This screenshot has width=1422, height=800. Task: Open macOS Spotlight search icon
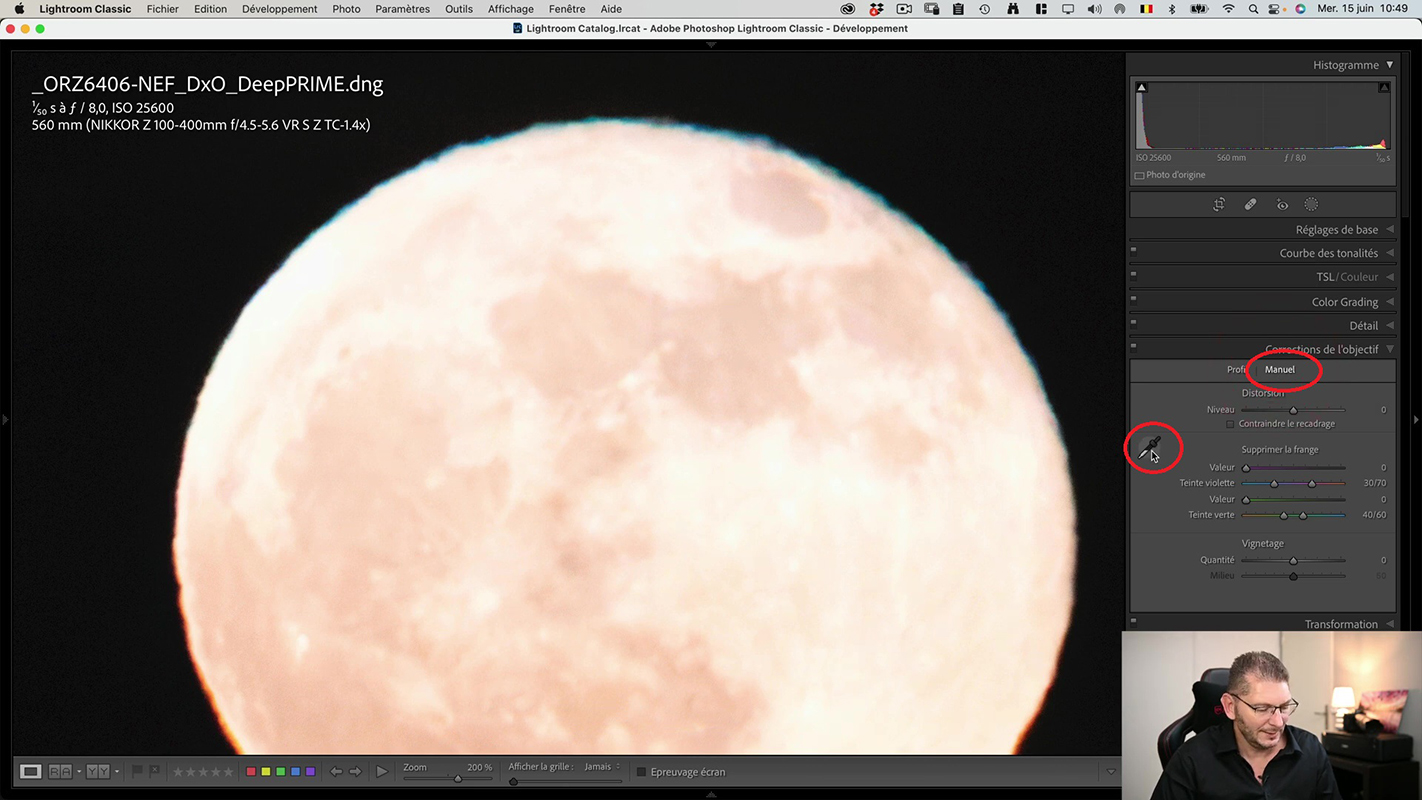point(1254,9)
